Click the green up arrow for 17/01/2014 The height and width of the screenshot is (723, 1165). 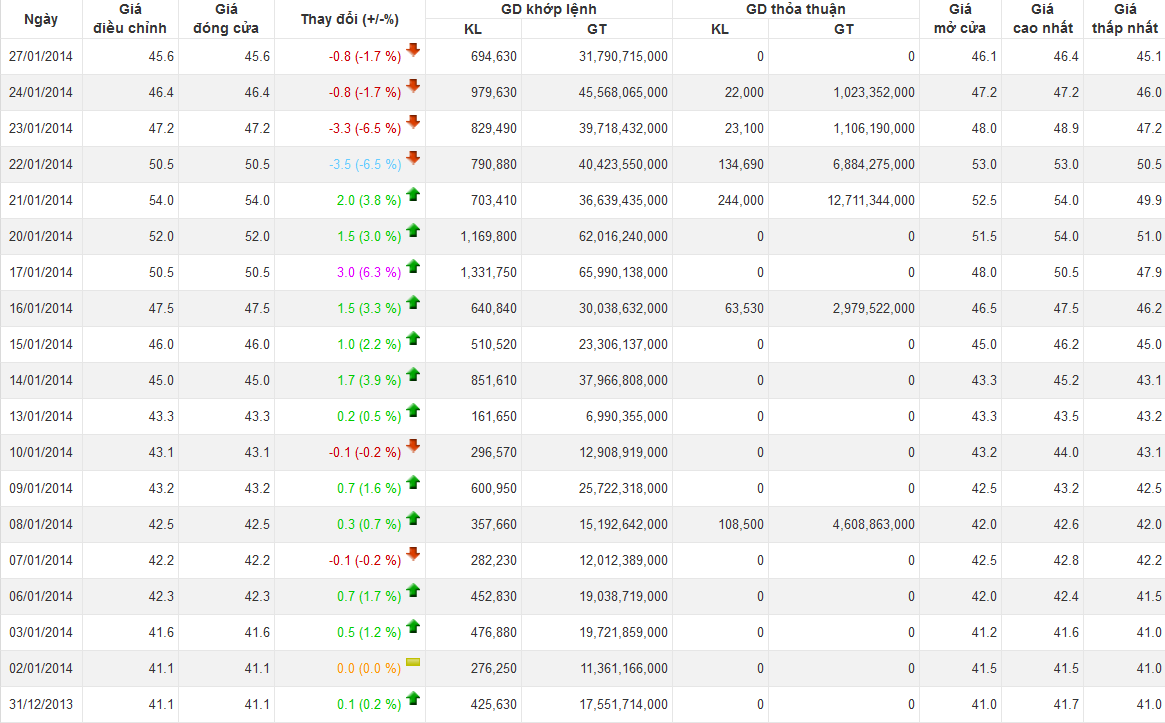[x=413, y=267]
